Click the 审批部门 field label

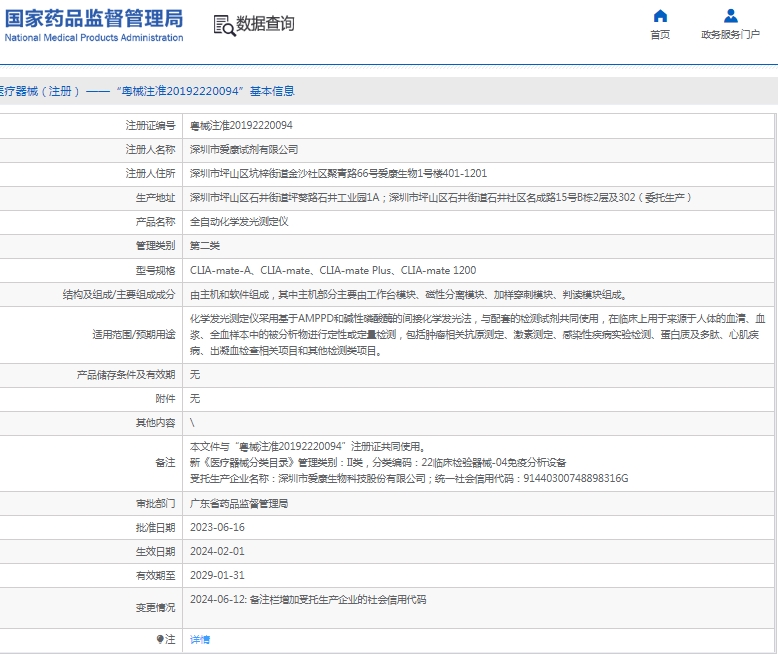tap(155, 504)
